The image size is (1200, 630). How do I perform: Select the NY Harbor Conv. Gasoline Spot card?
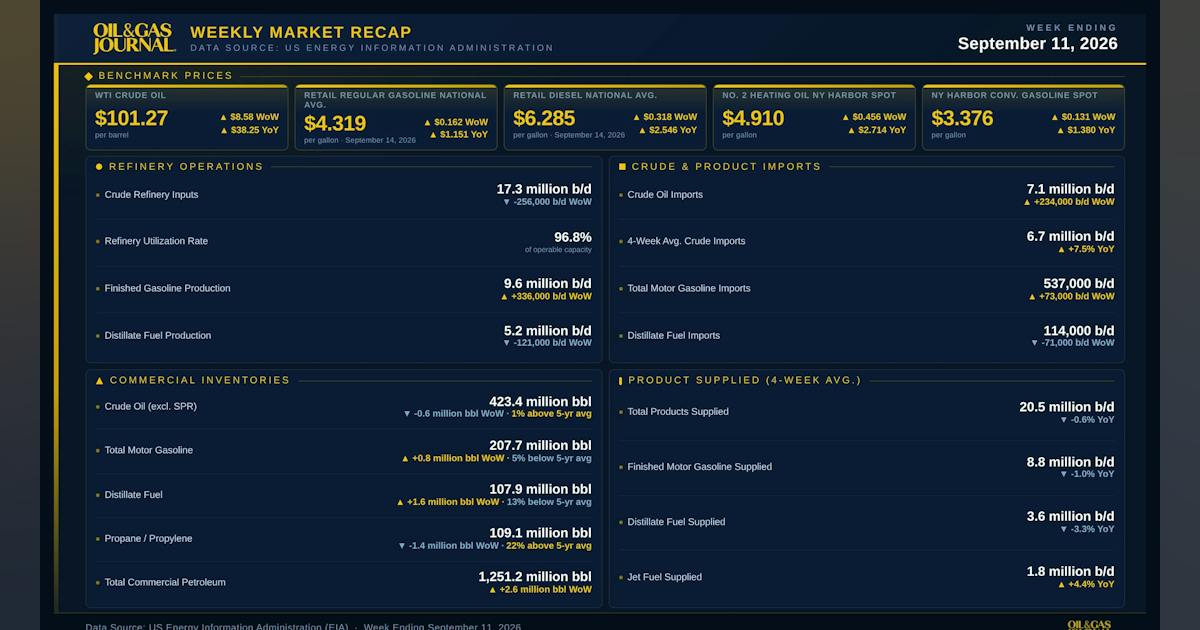1023,117
